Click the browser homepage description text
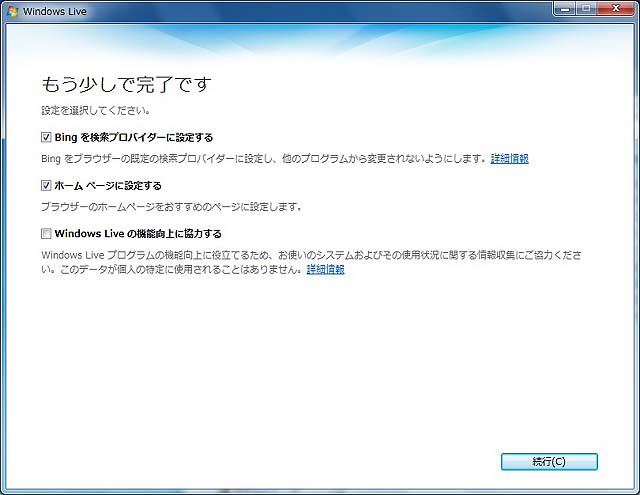 (170, 206)
